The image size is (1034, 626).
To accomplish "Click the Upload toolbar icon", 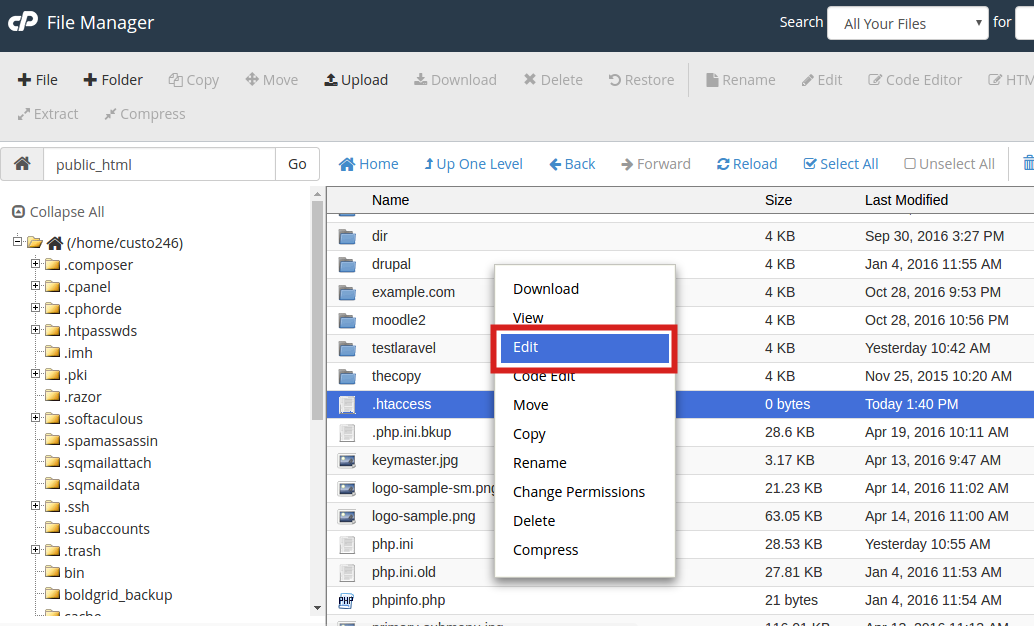I will (x=330, y=80).
